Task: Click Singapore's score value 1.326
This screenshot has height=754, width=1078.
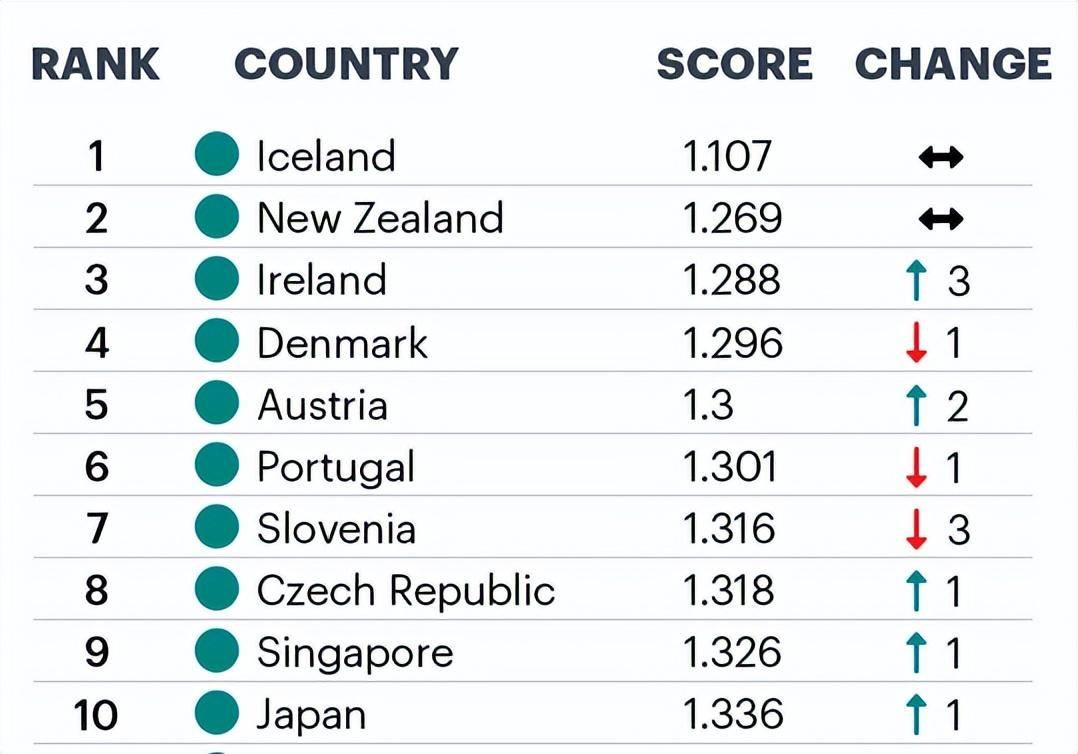Action: click(x=732, y=652)
